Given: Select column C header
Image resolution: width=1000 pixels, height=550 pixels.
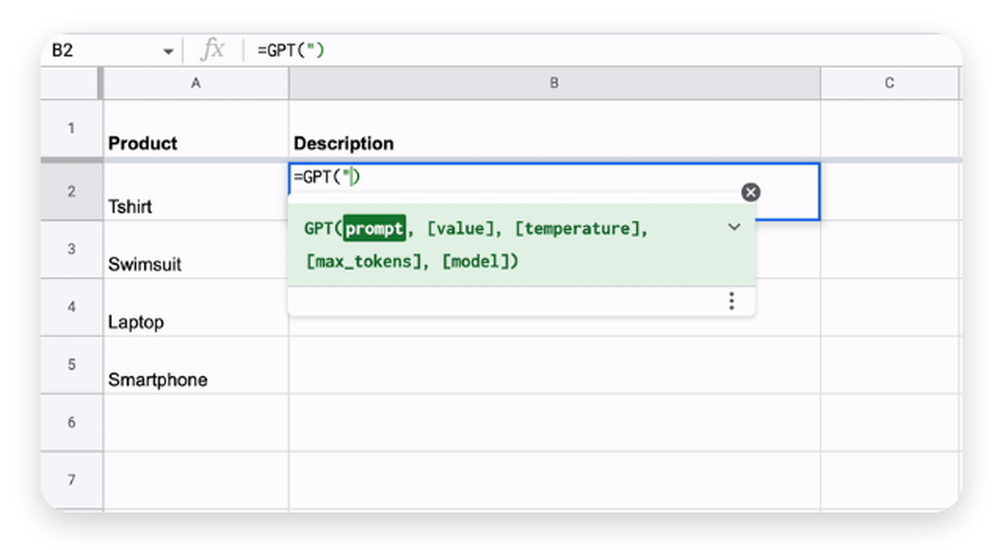Looking at the screenshot, I should tap(889, 83).
